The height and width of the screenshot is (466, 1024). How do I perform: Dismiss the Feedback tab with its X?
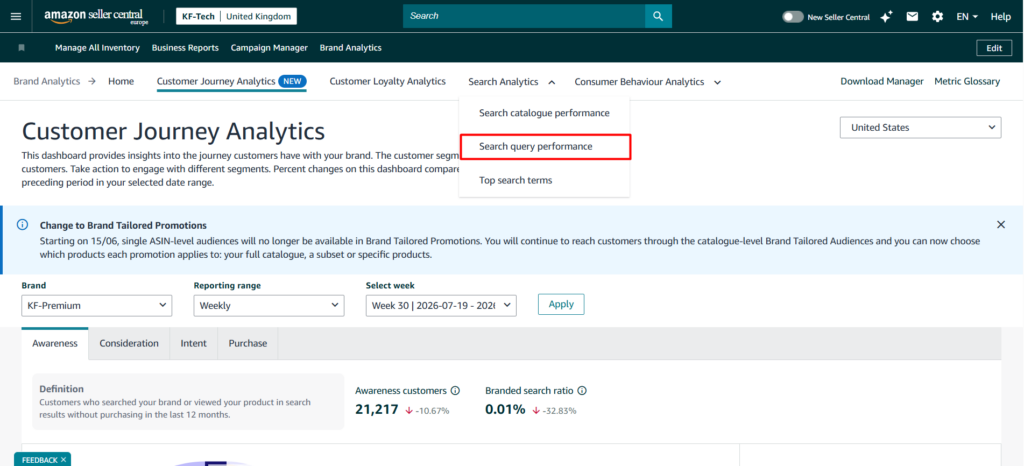point(63,459)
